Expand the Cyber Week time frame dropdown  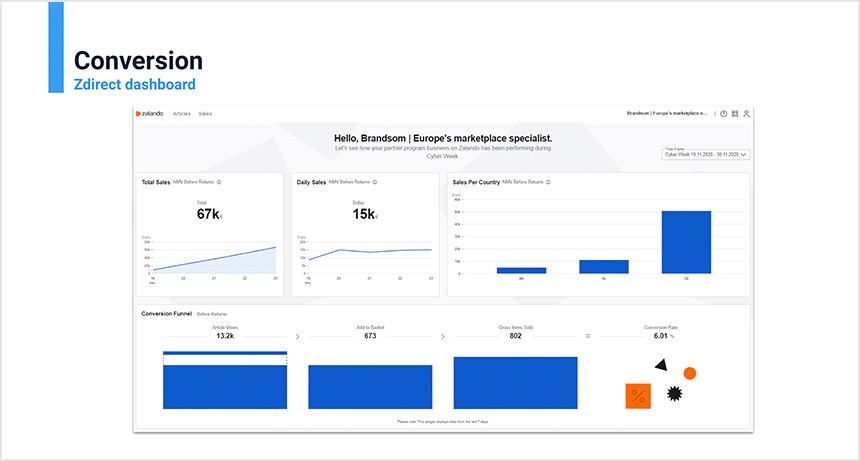pyautogui.click(x=705, y=154)
